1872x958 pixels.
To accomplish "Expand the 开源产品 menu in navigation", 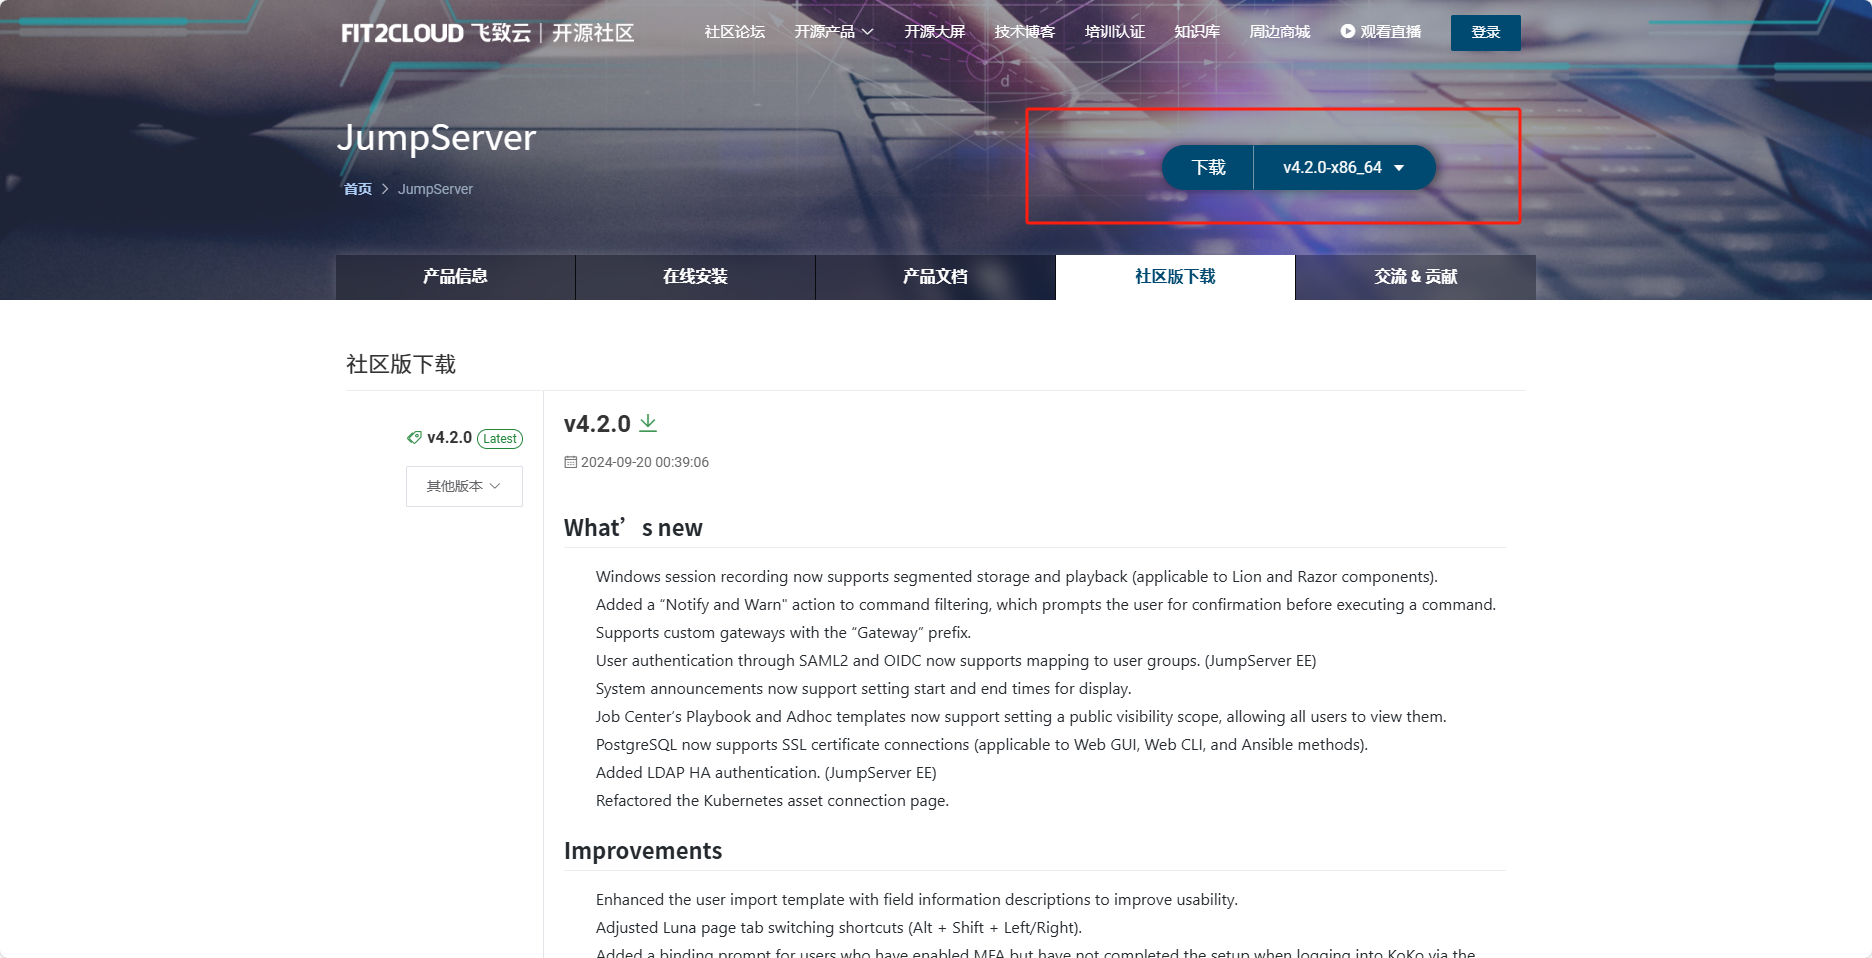I will point(833,31).
